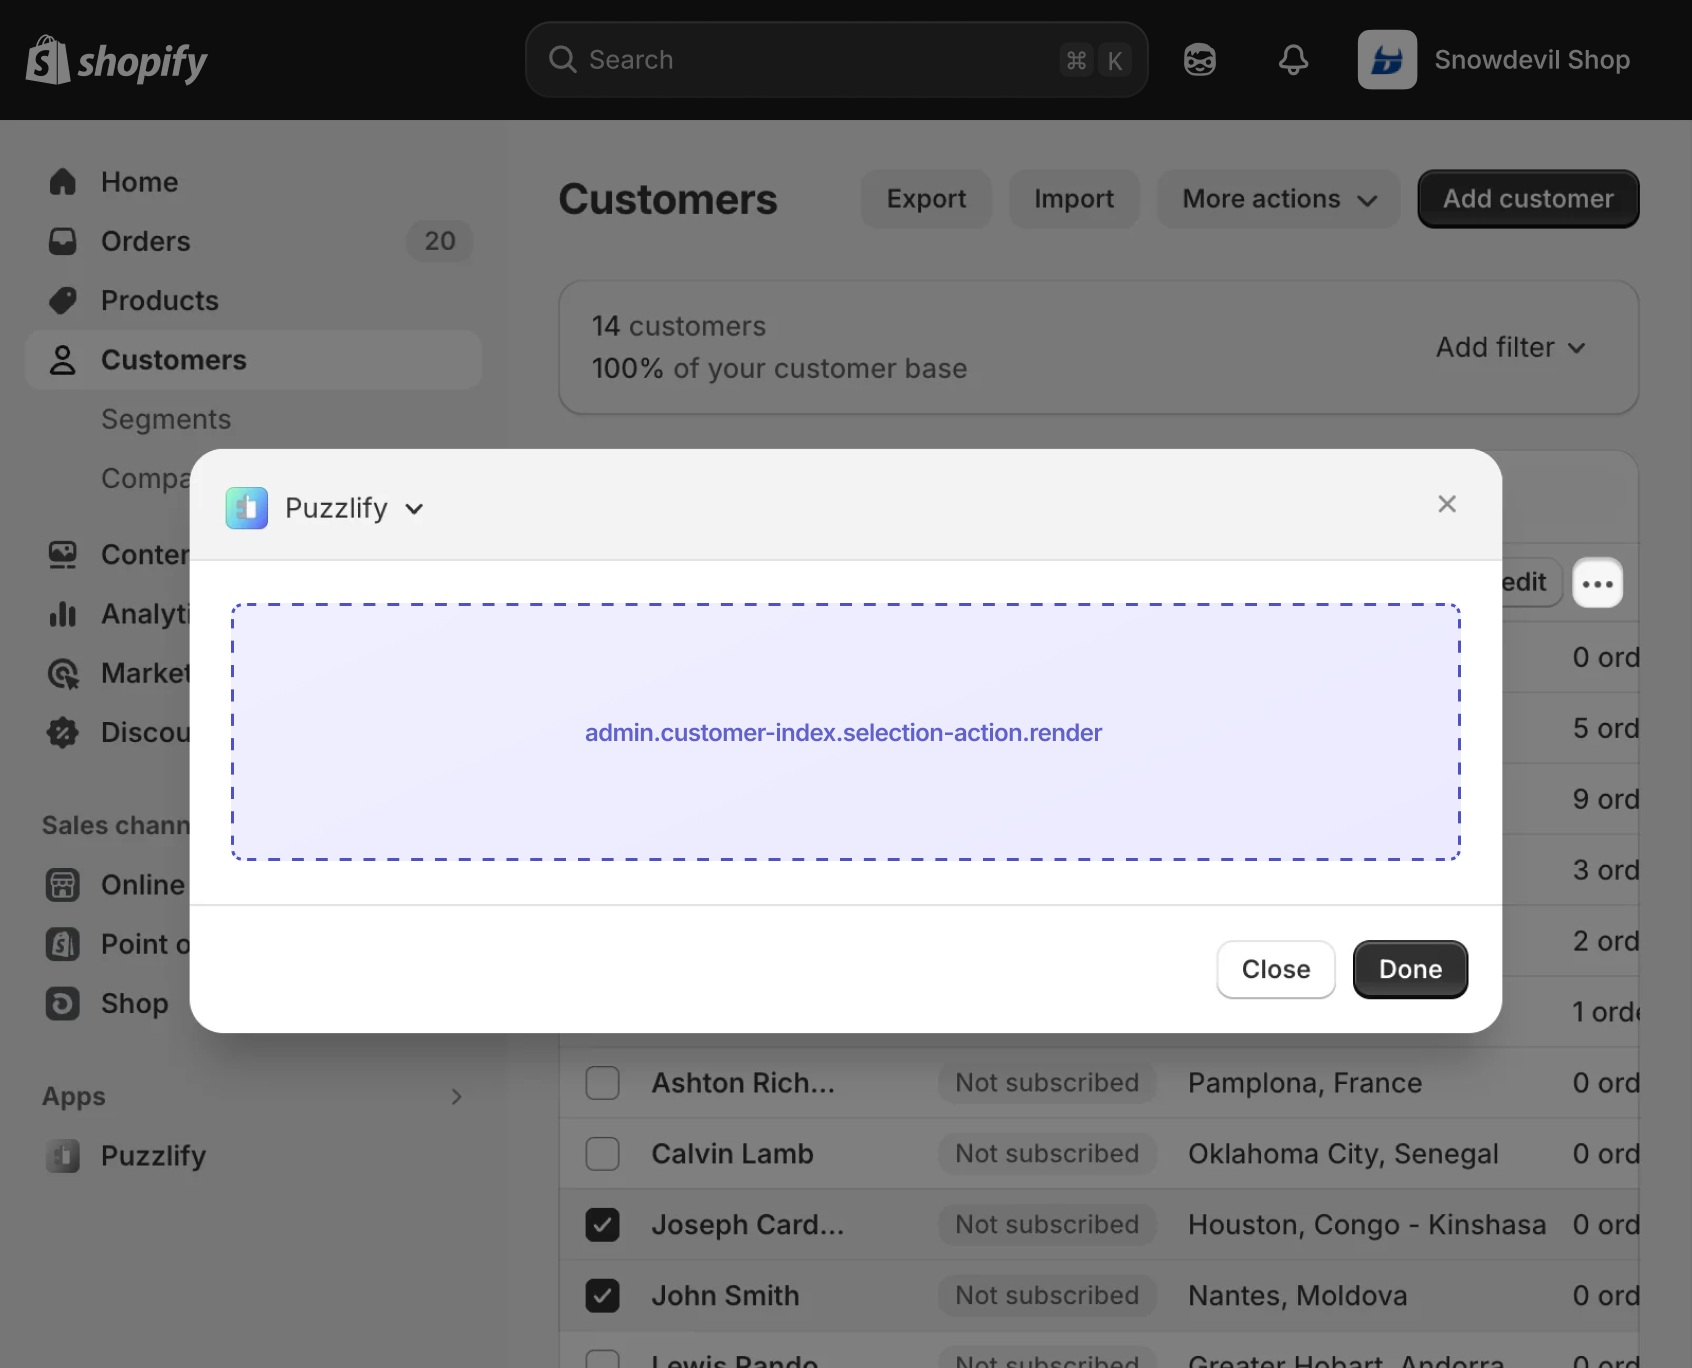Click the Shopify logo
Screen dimensions: 1692x1368
[x=116, y=60]
